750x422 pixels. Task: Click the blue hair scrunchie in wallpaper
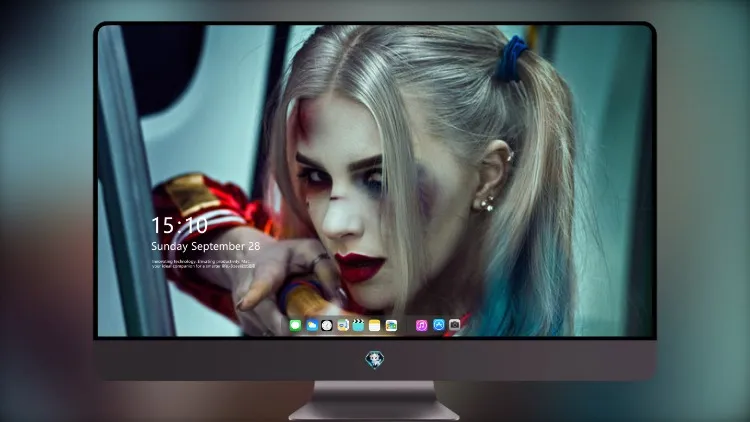[x=512, y=58]
